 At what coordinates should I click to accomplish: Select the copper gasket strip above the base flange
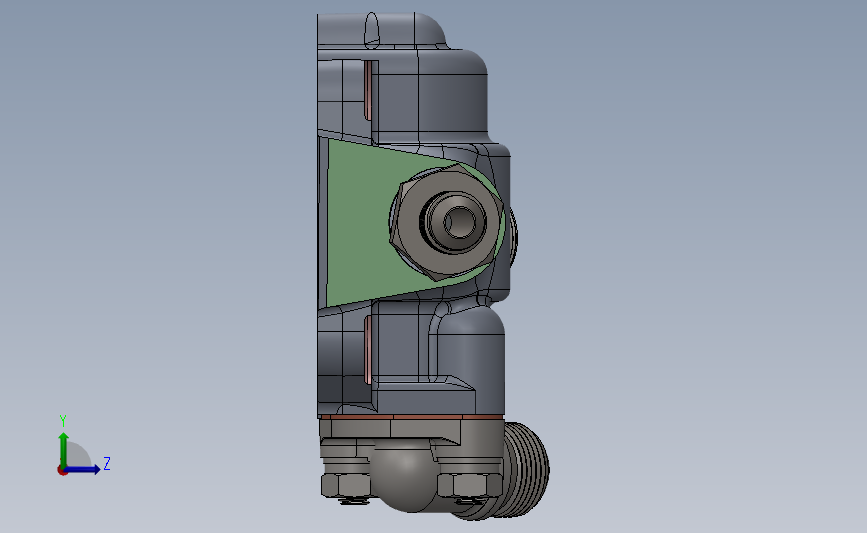(x=411, y=416)
